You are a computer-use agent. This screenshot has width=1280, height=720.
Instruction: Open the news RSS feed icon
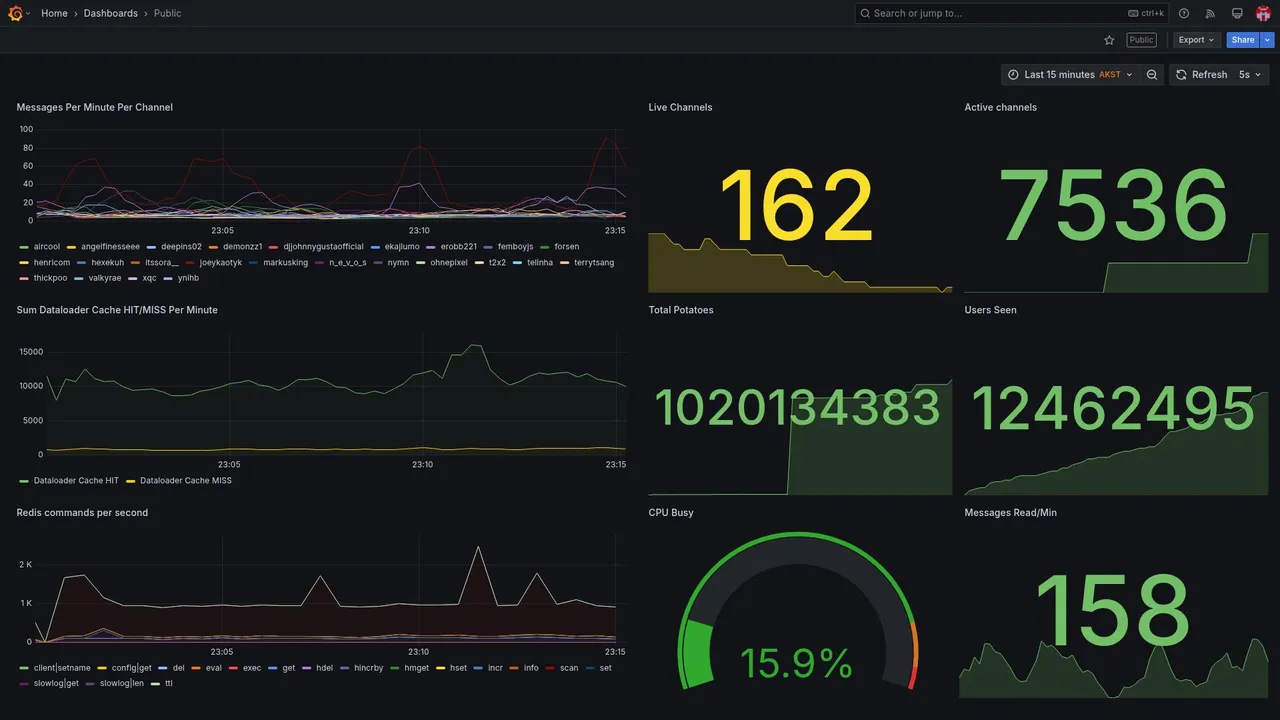click(1210, 13)
